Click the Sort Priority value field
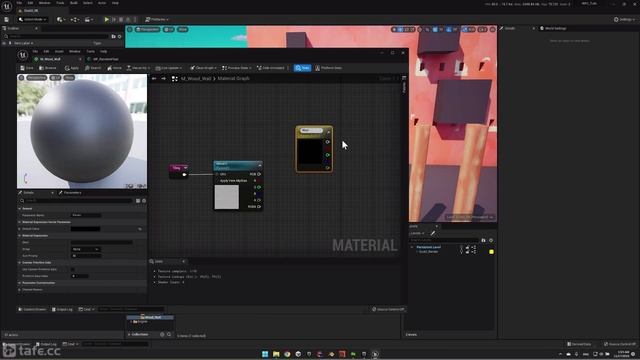Viewport: 640px width, 360px height. tap(86, 256)
